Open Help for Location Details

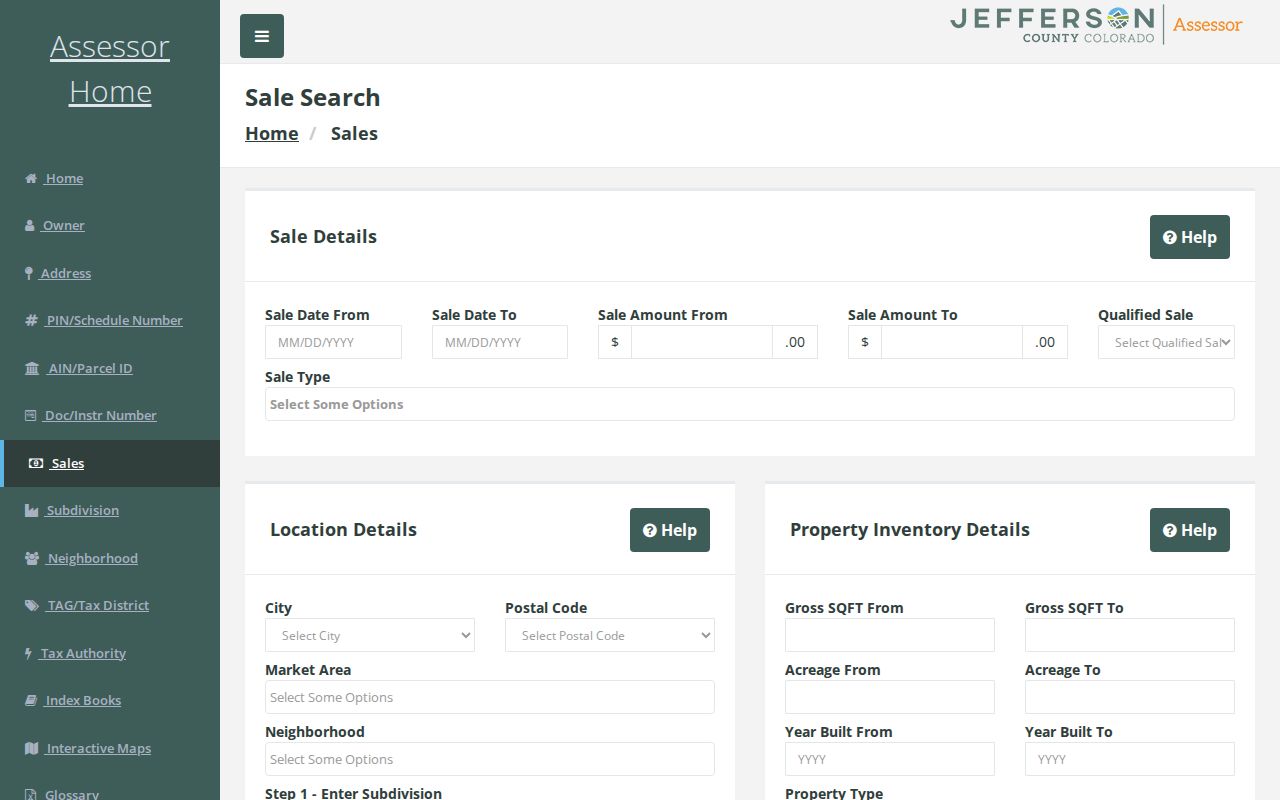670,530
